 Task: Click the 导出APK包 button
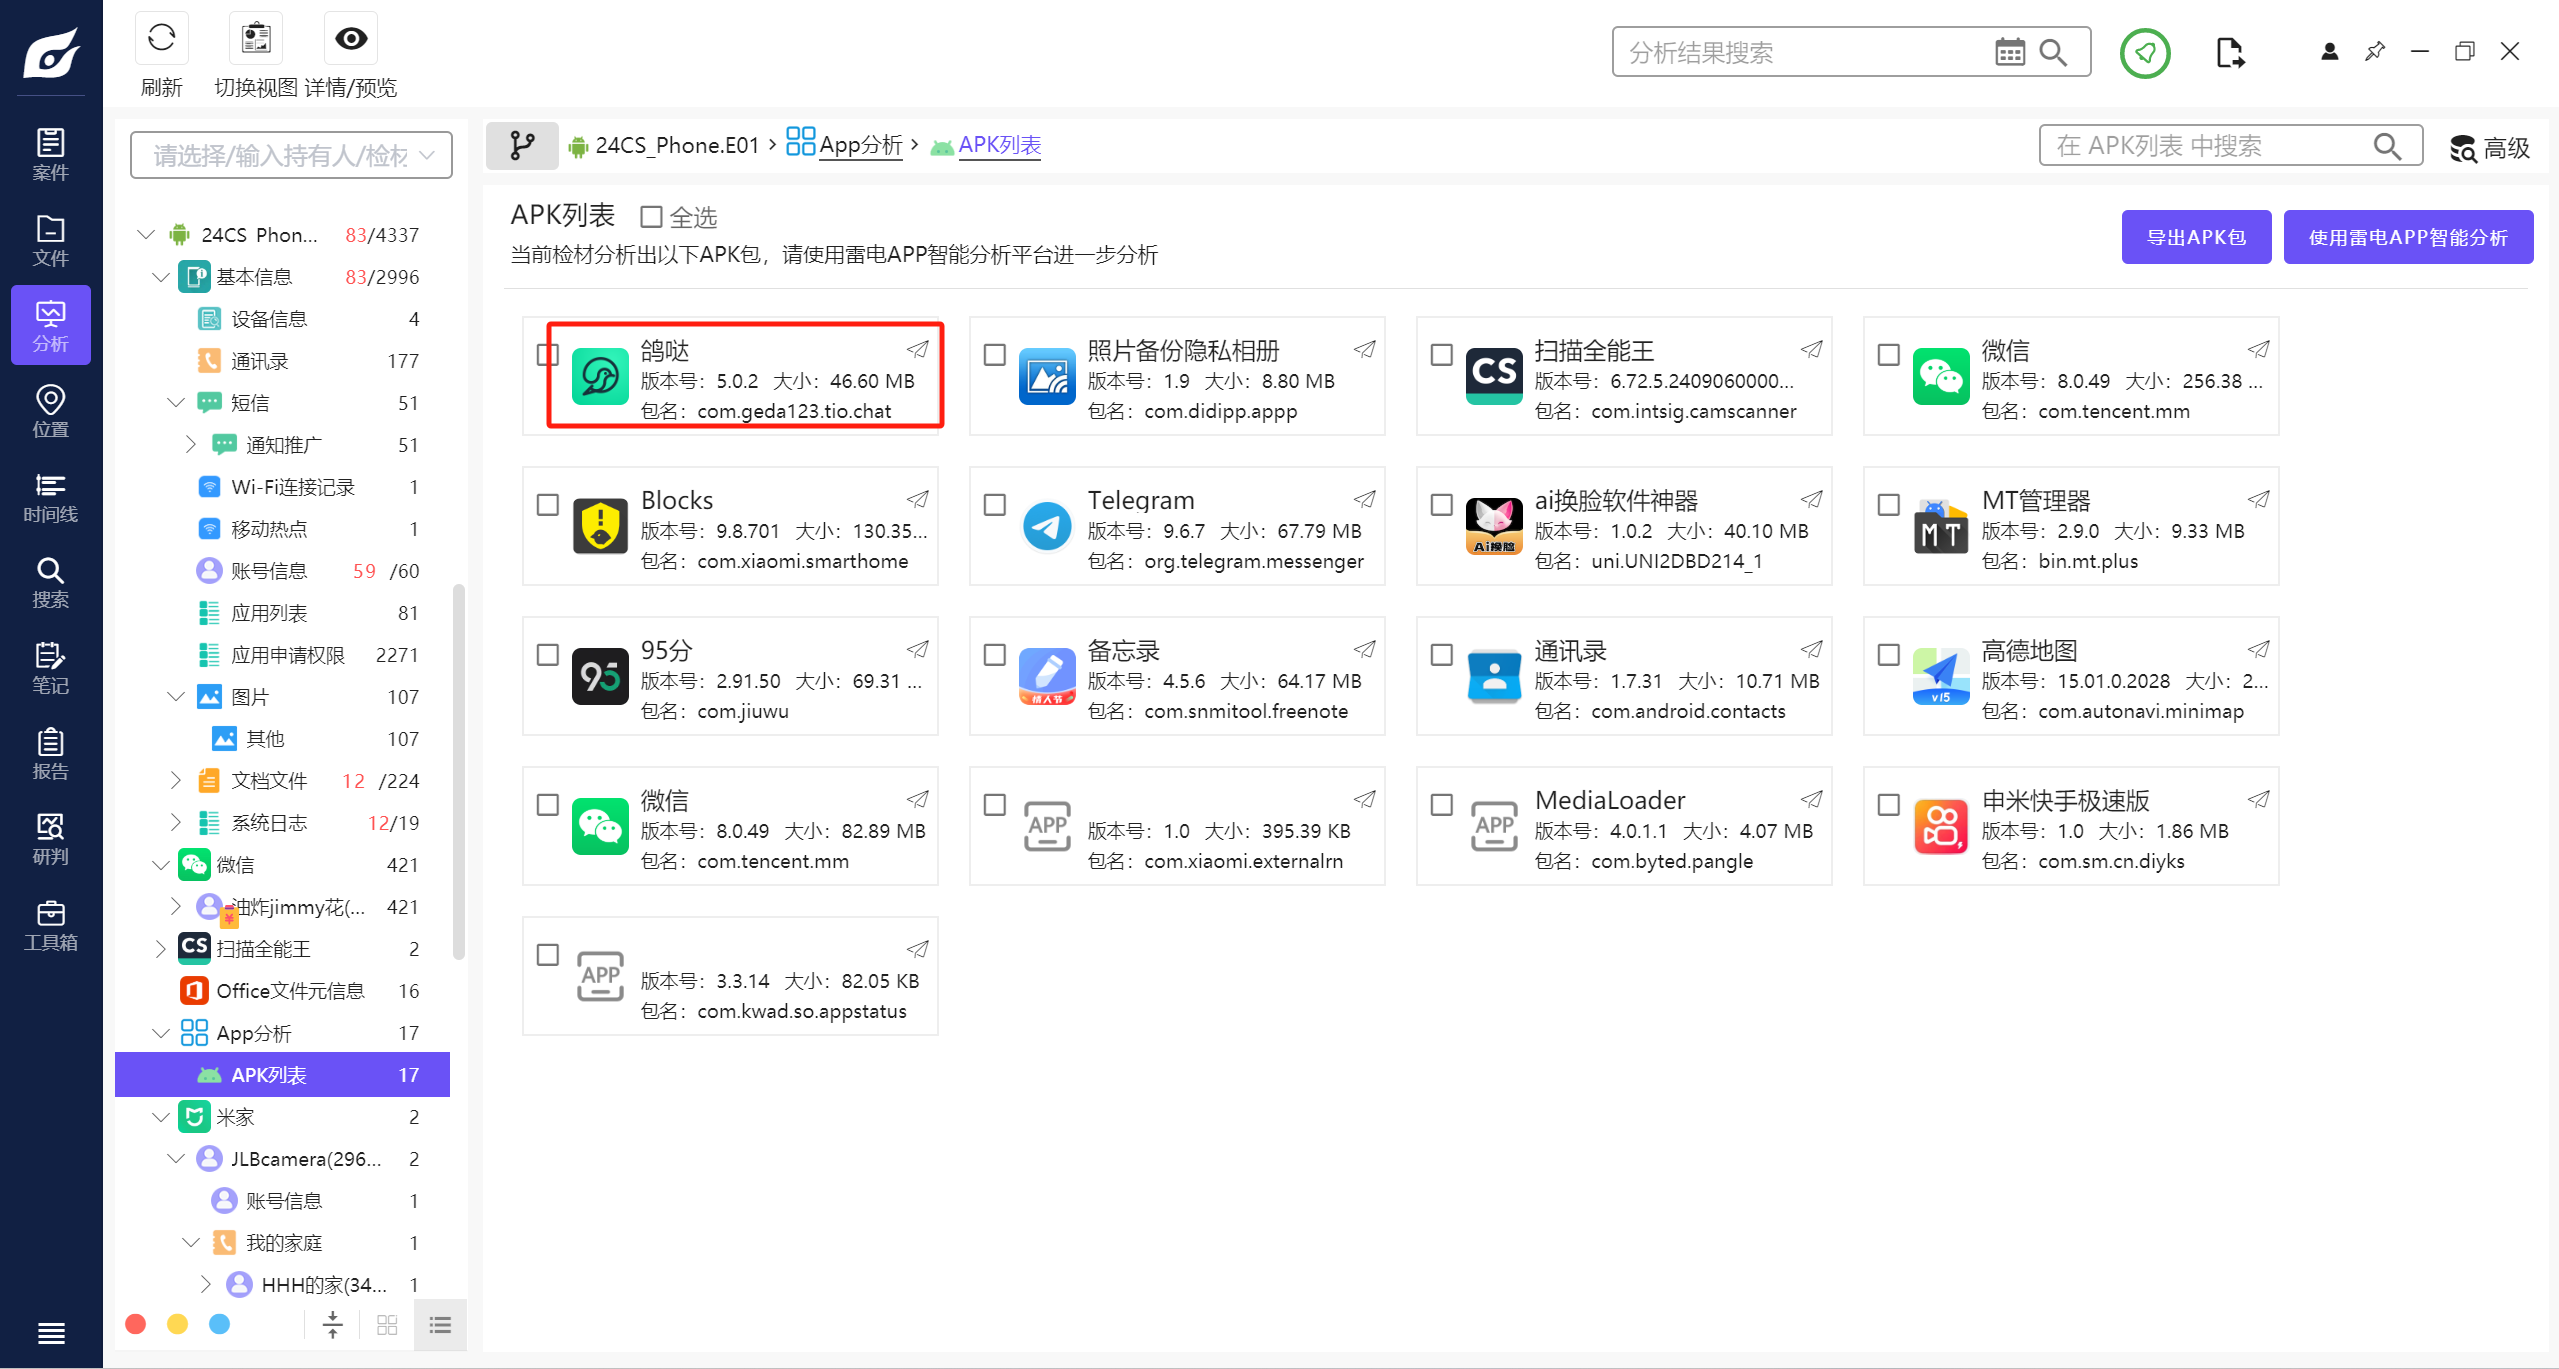2196,237
